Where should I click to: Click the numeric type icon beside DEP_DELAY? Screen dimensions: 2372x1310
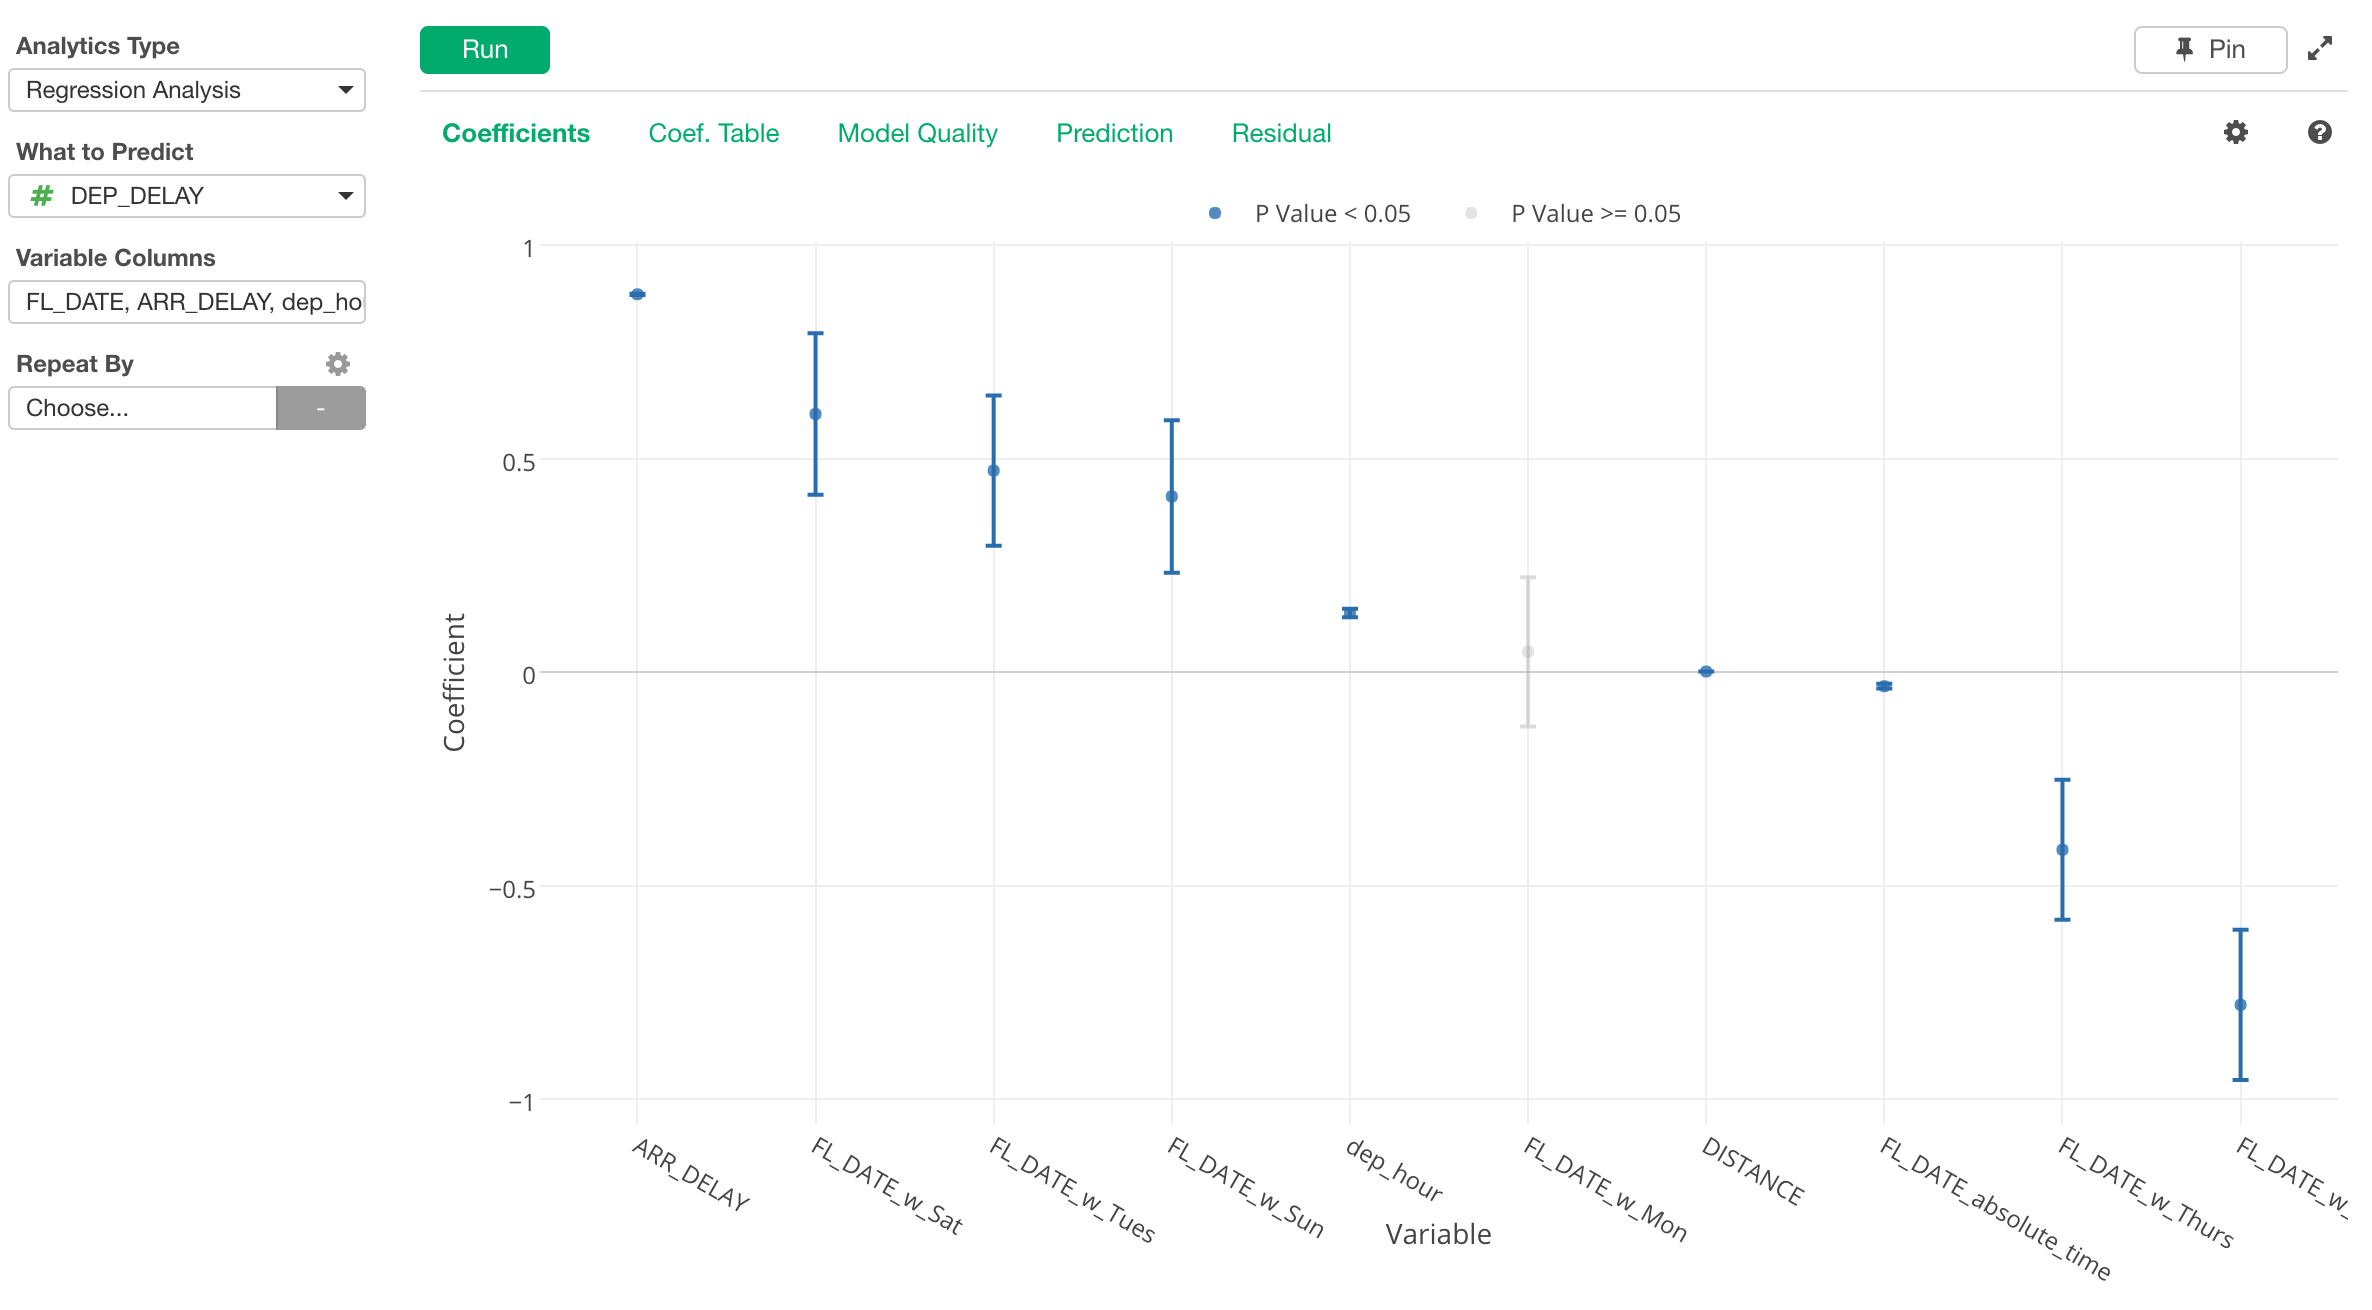coord(41,196)
